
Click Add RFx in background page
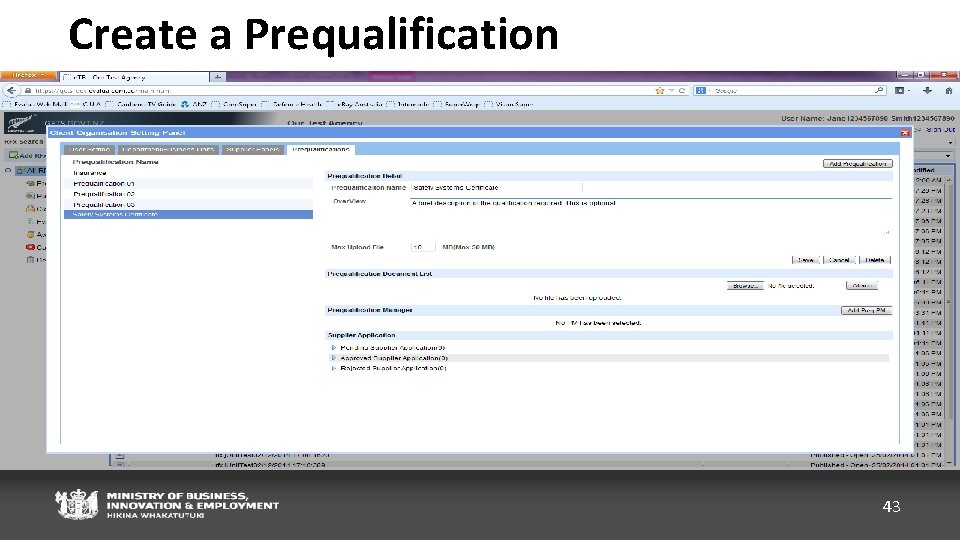tap(28, 156)
